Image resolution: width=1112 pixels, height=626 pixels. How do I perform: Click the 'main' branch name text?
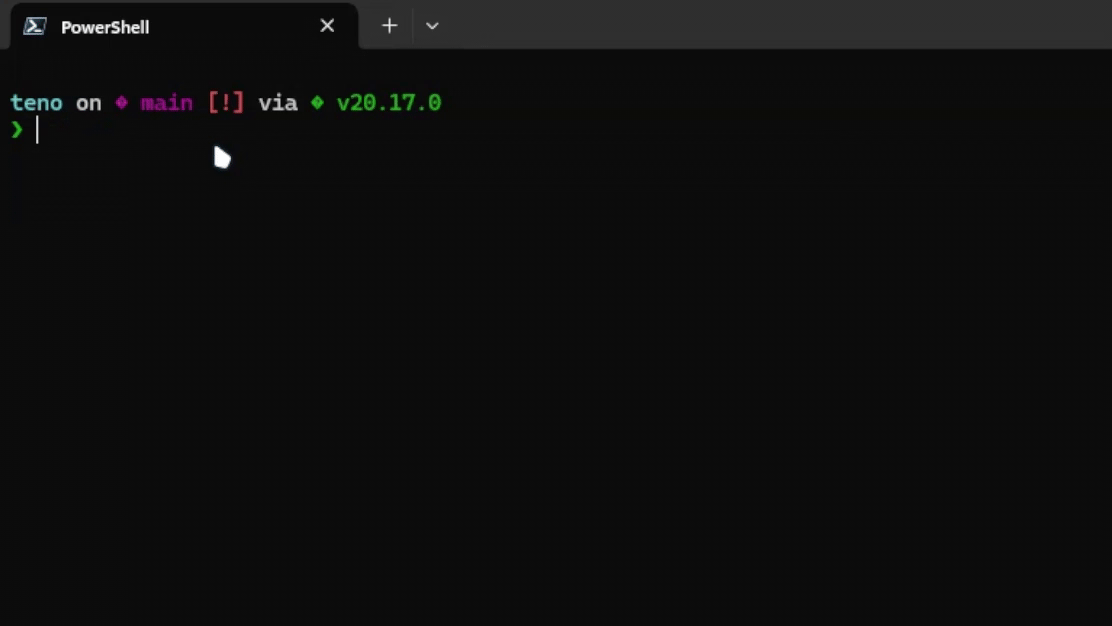point(167,104)
